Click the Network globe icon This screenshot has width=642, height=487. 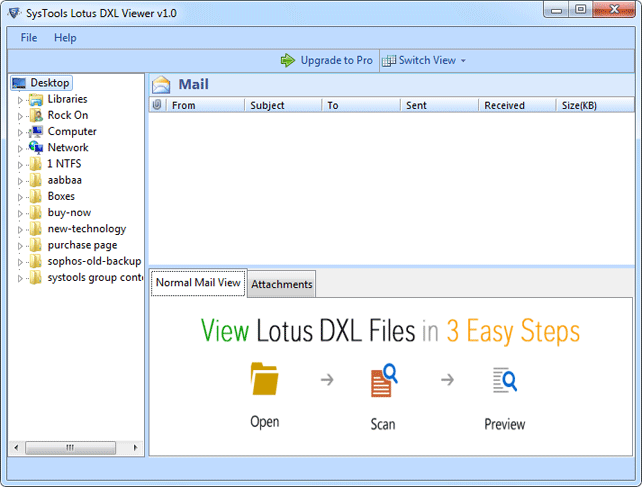point(36,147)
